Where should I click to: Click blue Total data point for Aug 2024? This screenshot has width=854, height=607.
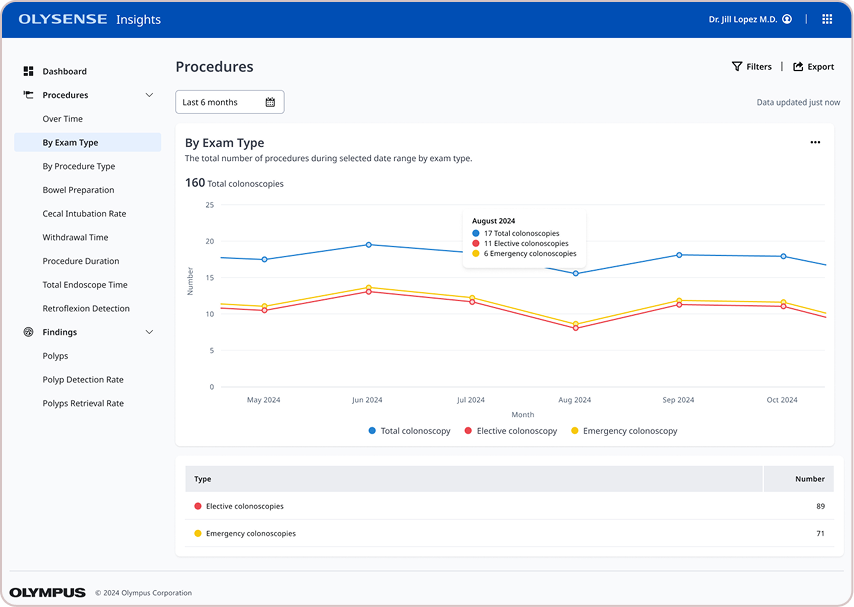click(576, 274)
